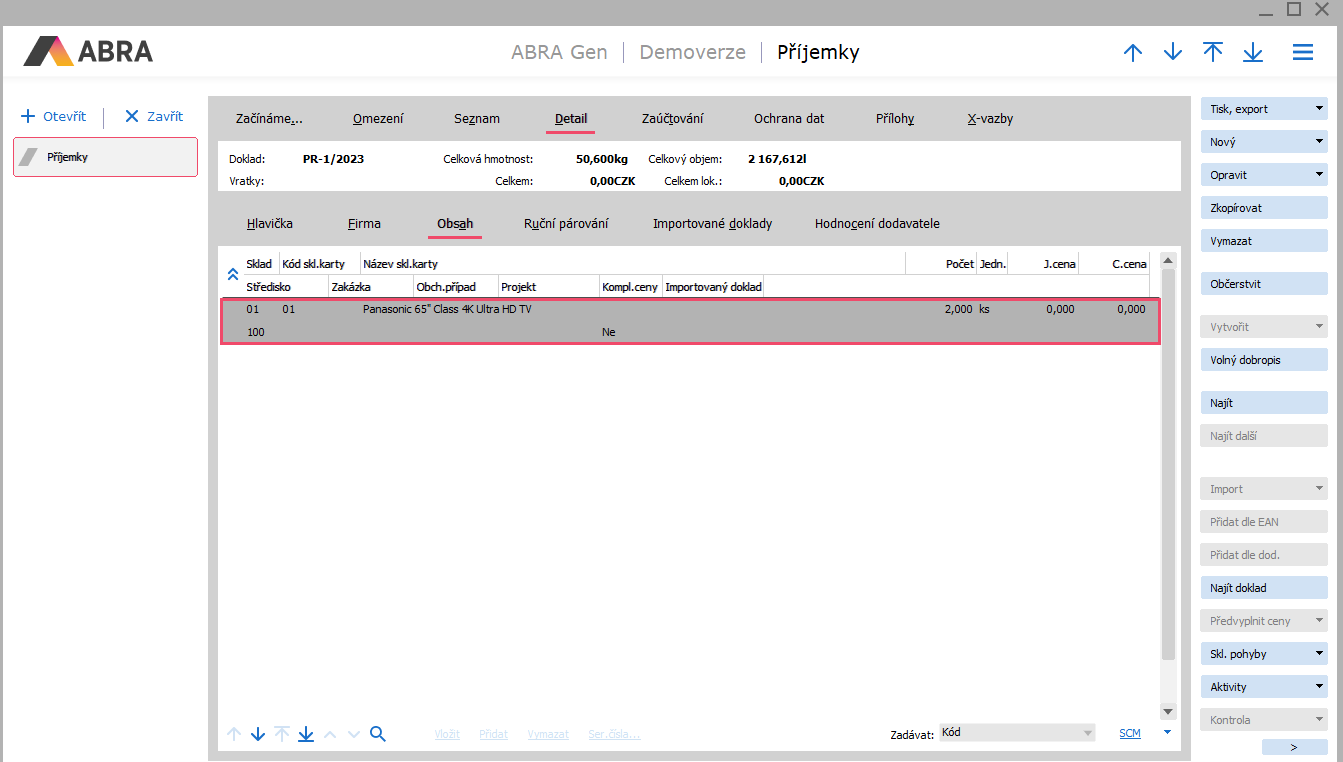
Task: Select the Obsah subtab
Action: click(455, 223)
